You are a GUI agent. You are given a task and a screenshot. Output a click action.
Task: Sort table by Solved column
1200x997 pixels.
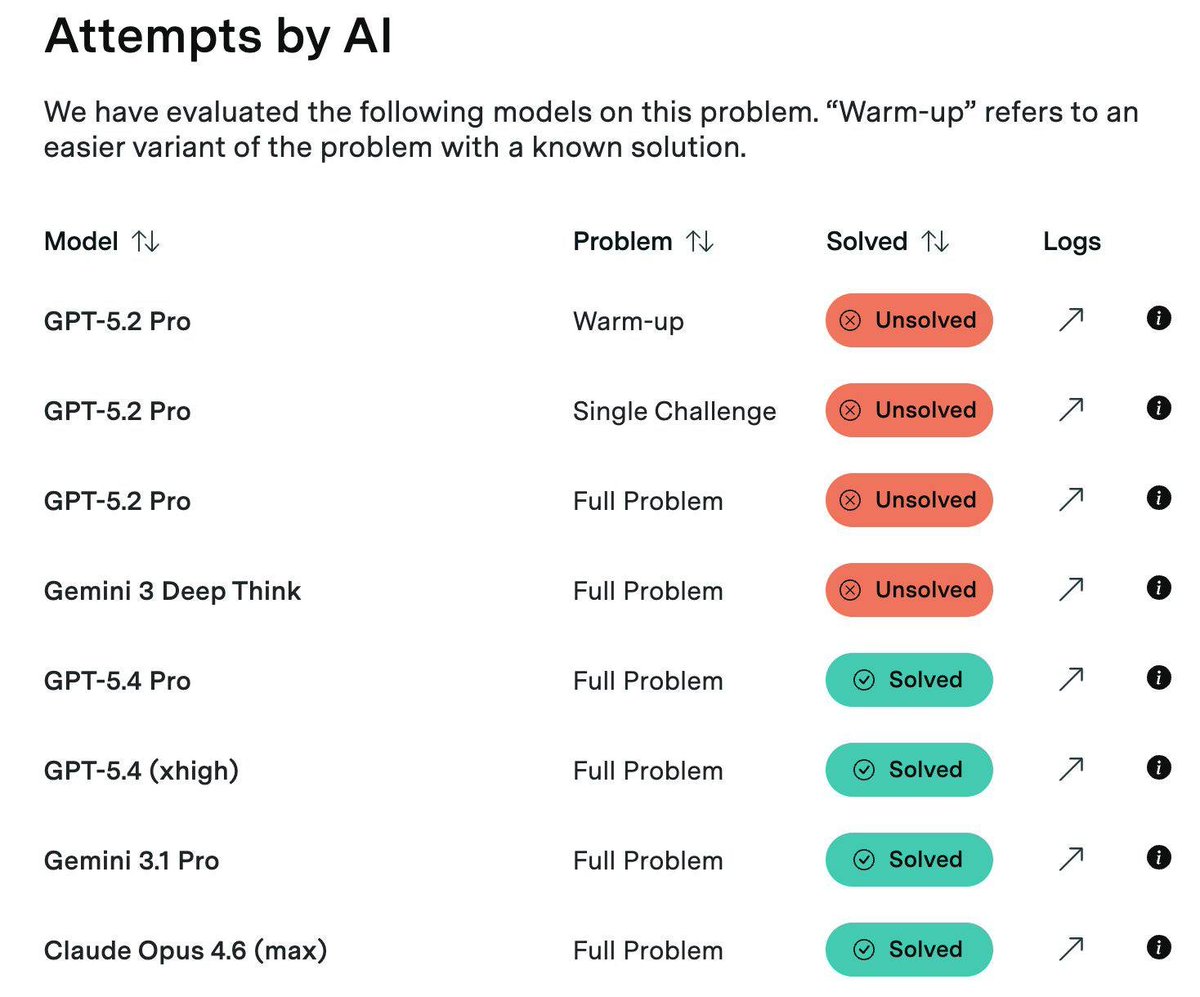point(935,242)
